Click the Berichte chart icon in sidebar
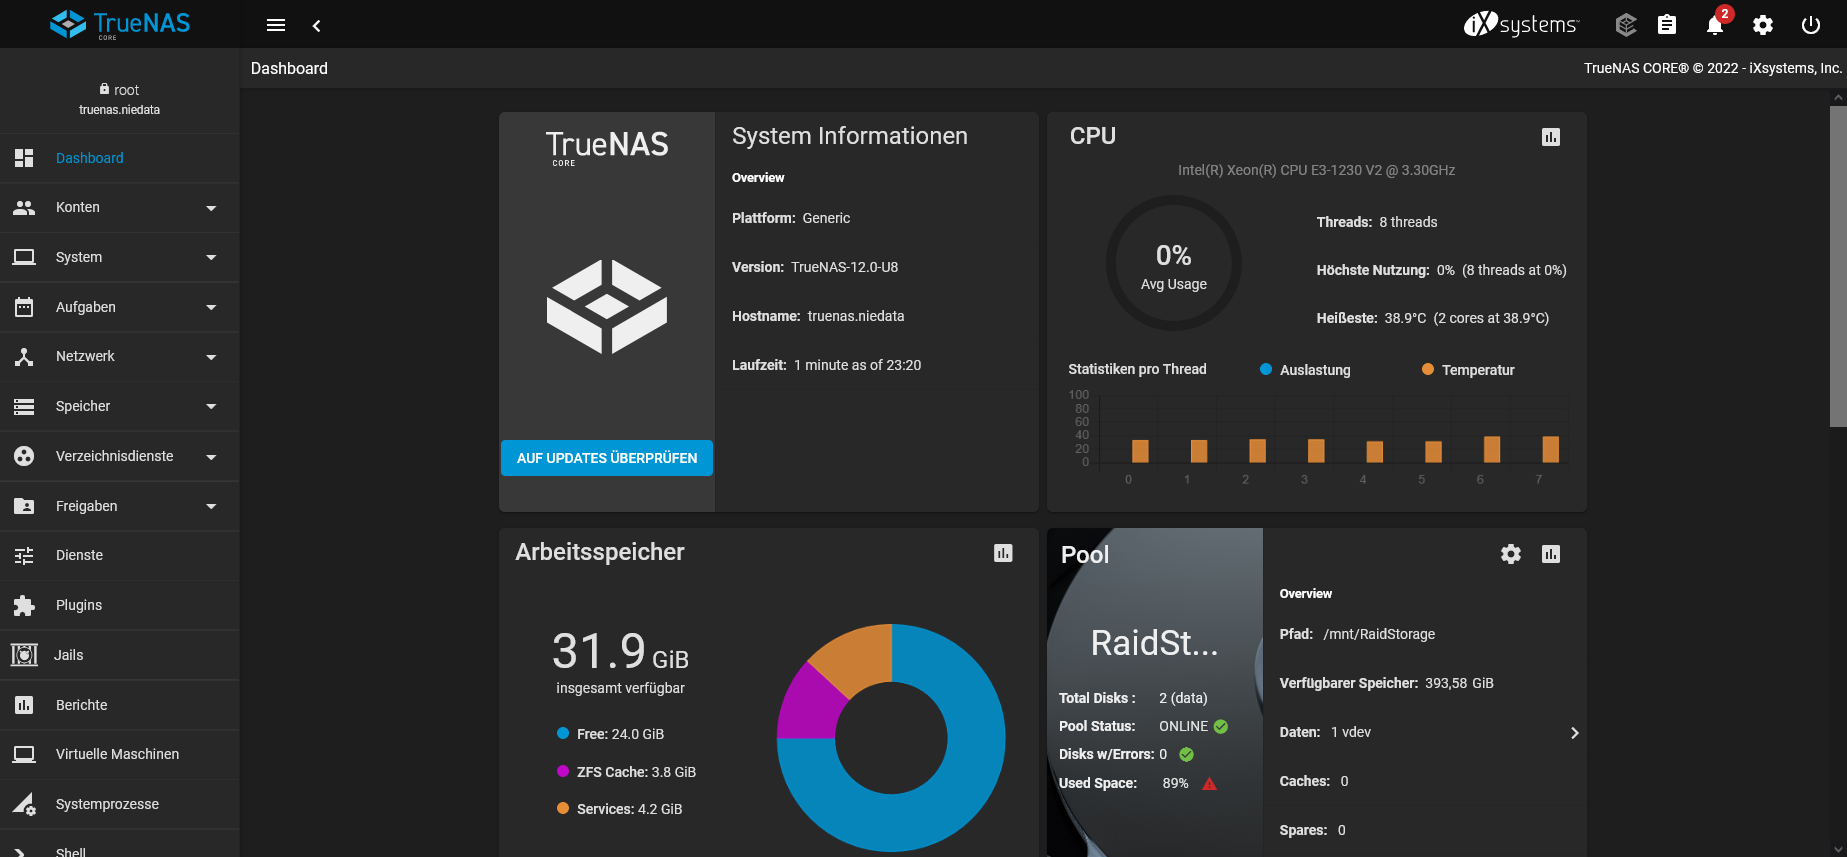The height and width of the screenshot is (857, 1847). pyautogui.click(x=24, y=705)
